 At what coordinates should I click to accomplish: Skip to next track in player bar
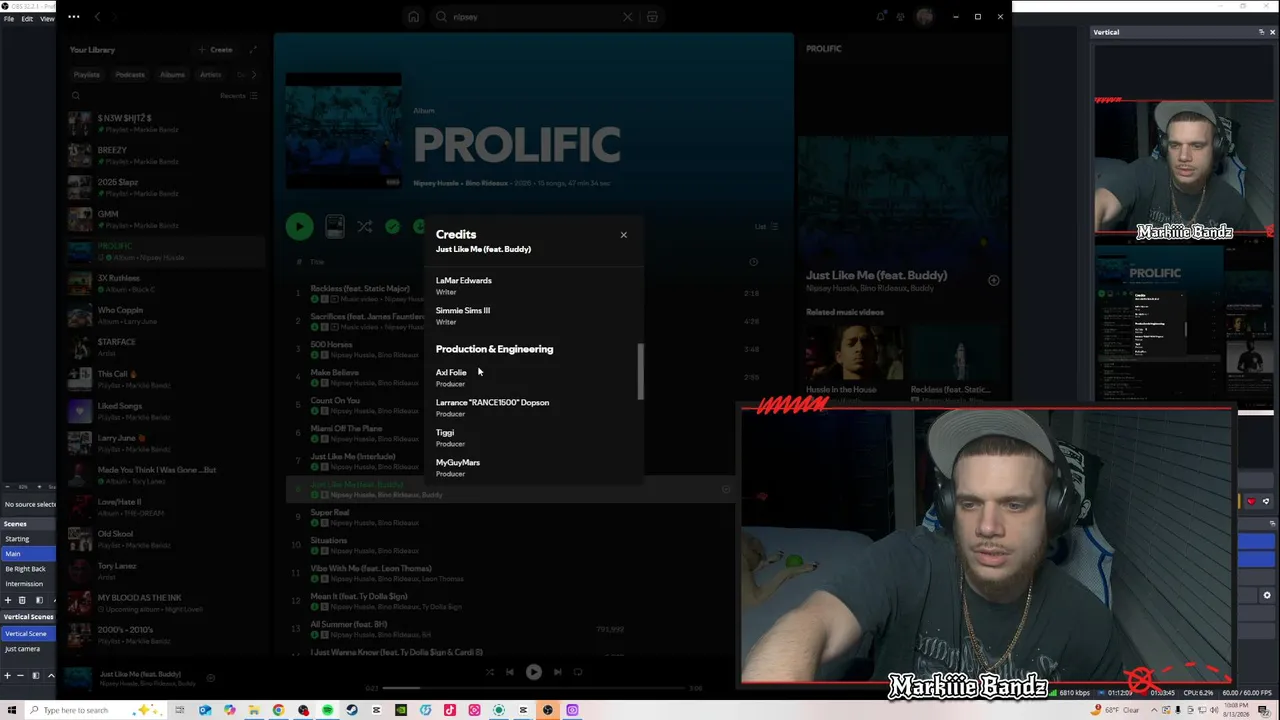[557, 672]
